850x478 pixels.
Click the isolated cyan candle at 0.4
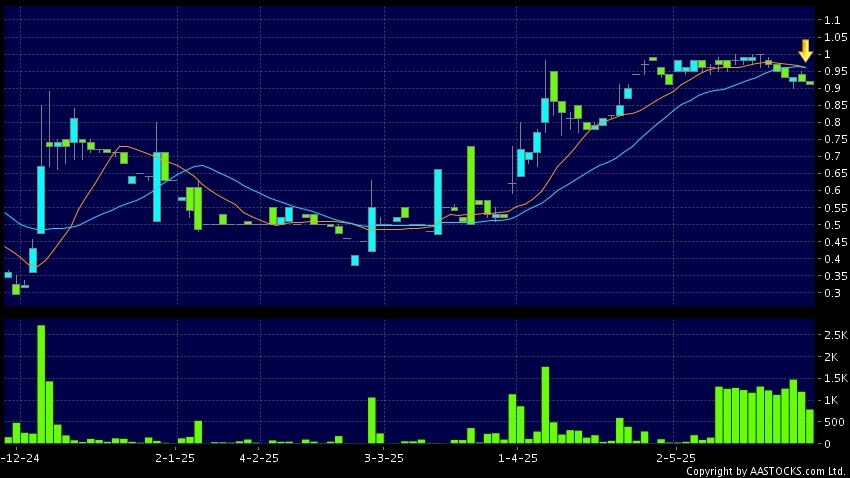tap(355, 261)
